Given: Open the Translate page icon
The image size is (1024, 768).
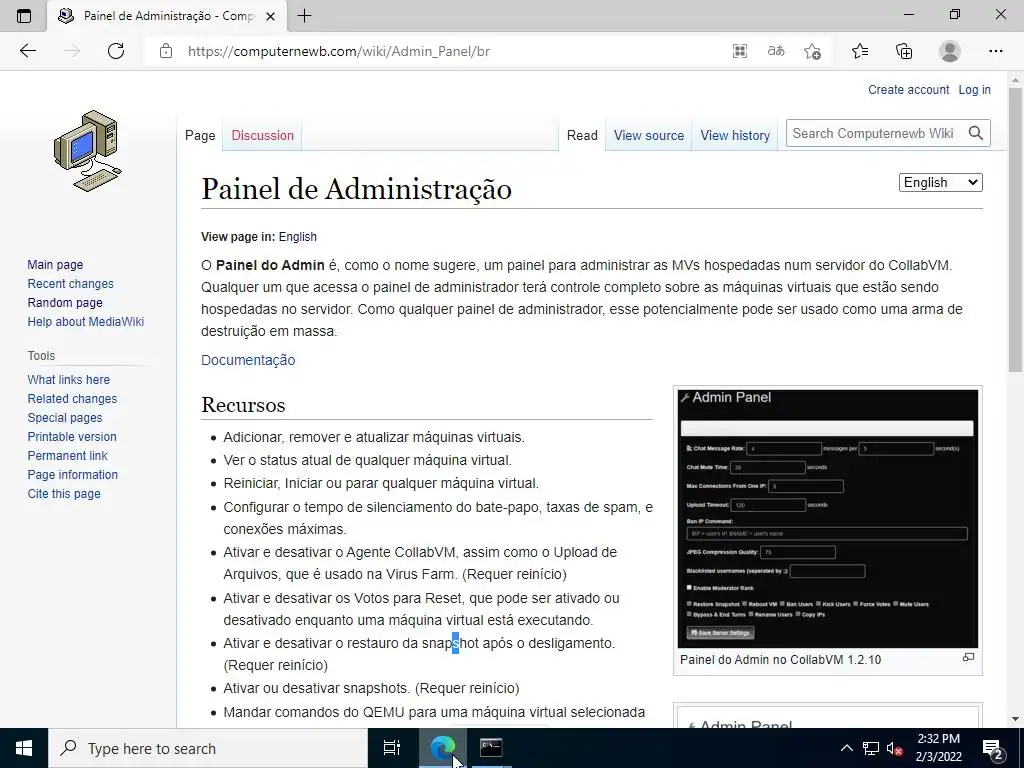Looking at the screenshot, I should (776, 51).
